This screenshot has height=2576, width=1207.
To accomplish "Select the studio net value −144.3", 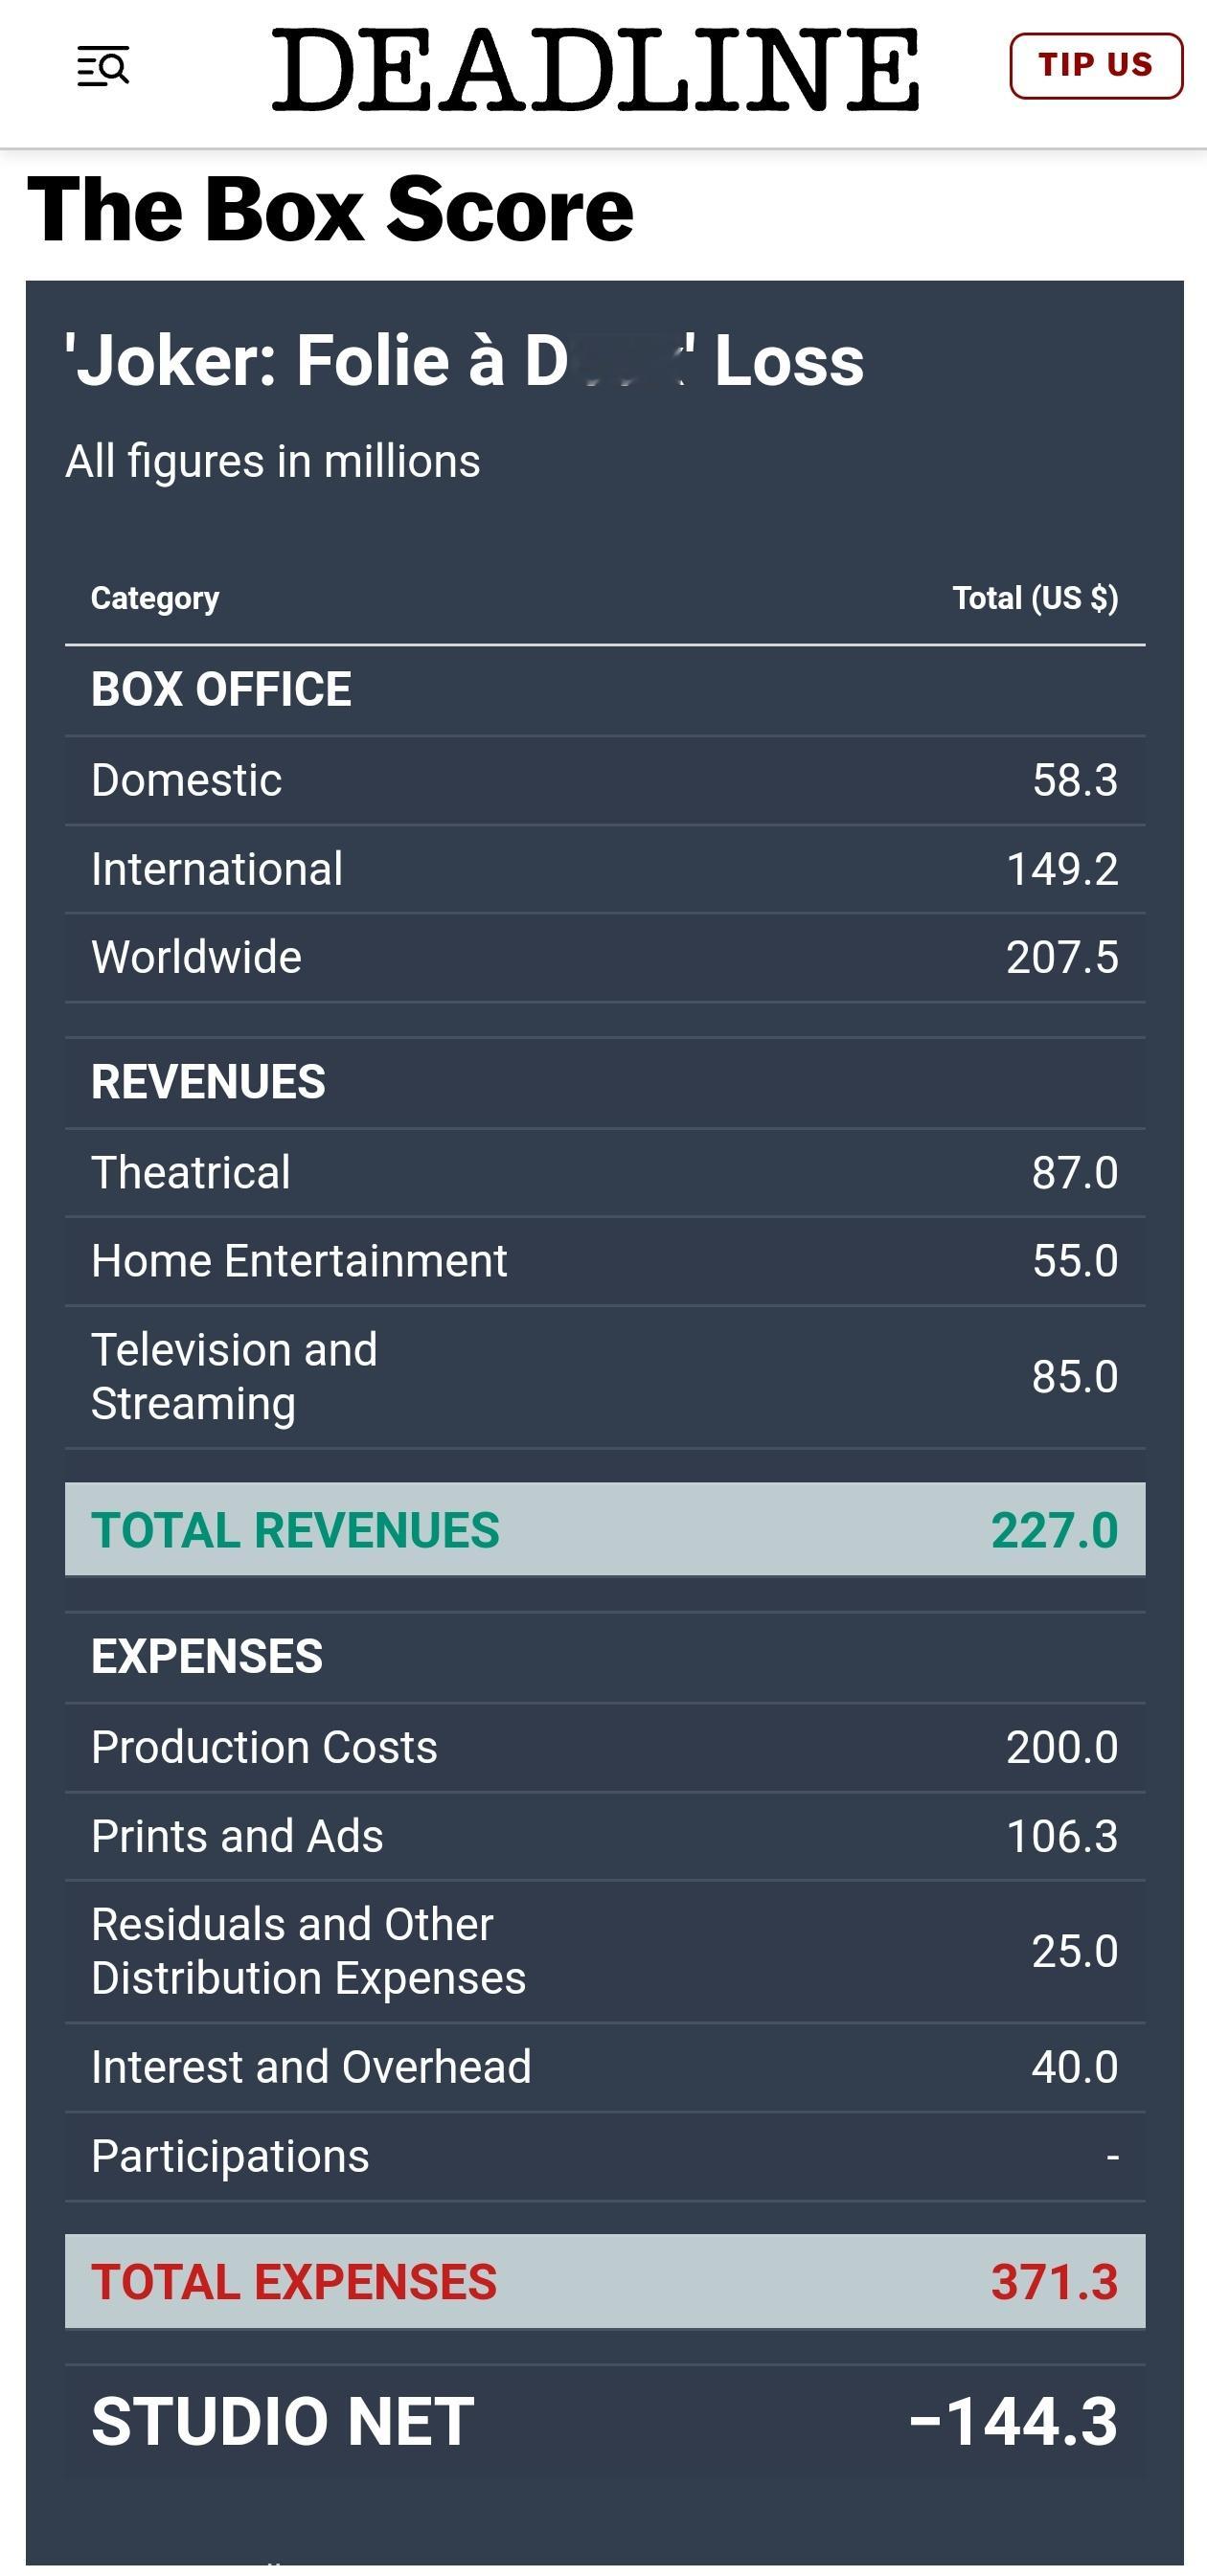I will coord(1013,2421).
